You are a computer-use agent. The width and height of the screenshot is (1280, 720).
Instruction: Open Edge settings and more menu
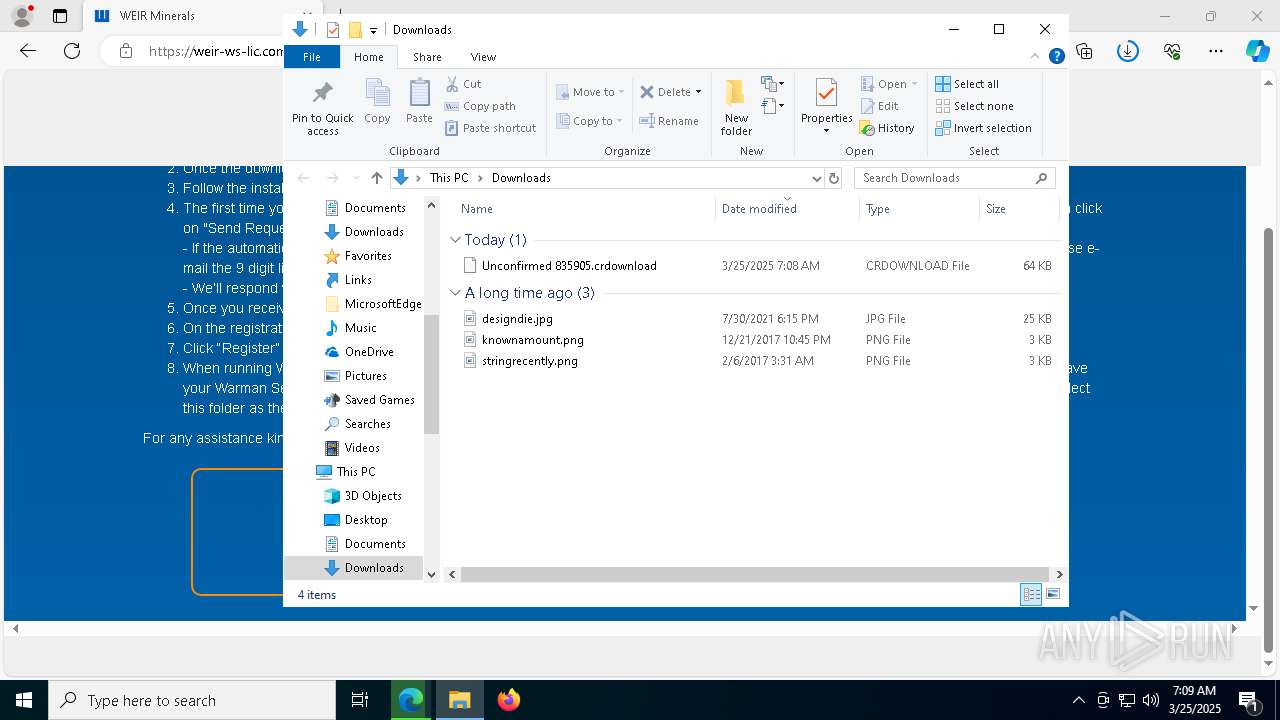point(1216,51)
